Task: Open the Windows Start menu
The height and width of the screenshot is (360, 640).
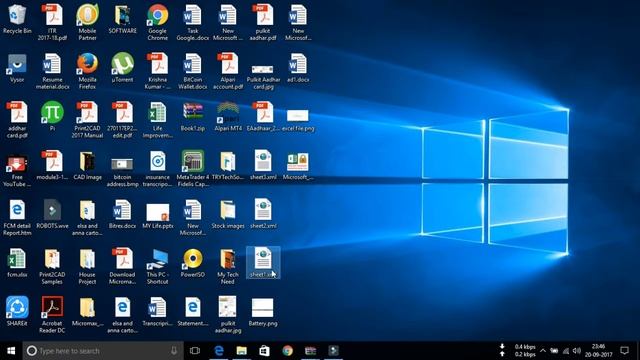Action: click(x=11, y=351)
